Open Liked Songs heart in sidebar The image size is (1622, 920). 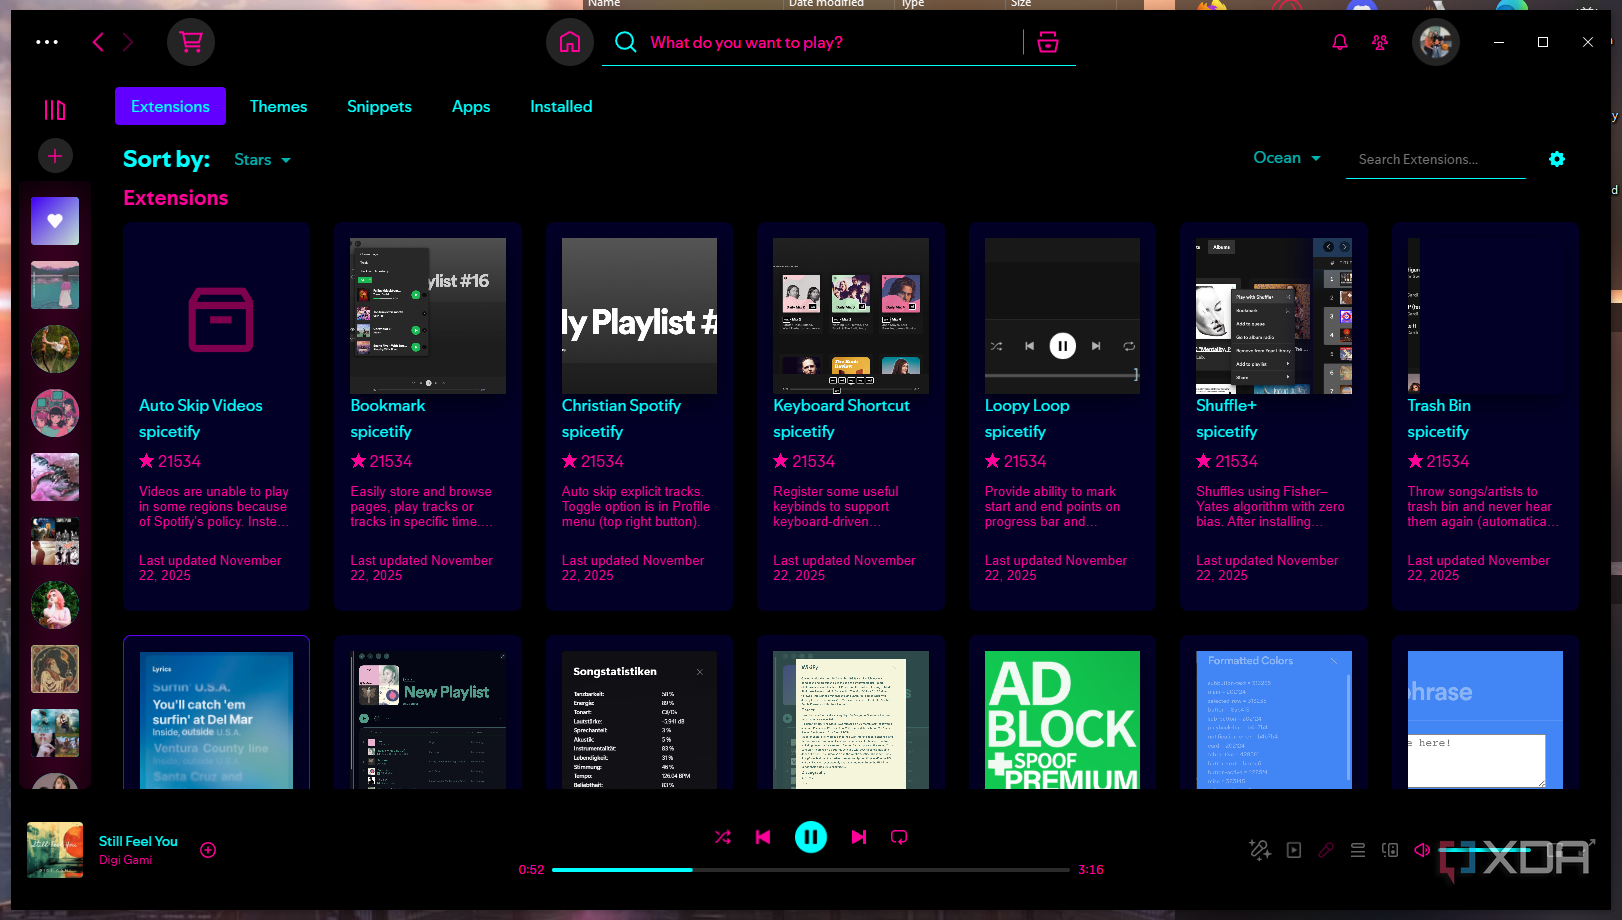(x=55, y=221)
